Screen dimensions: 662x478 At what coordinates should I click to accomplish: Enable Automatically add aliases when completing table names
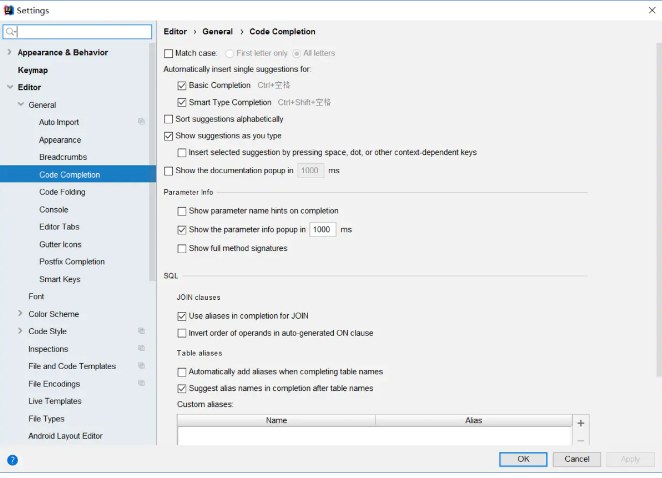click(x=182, y=372)
